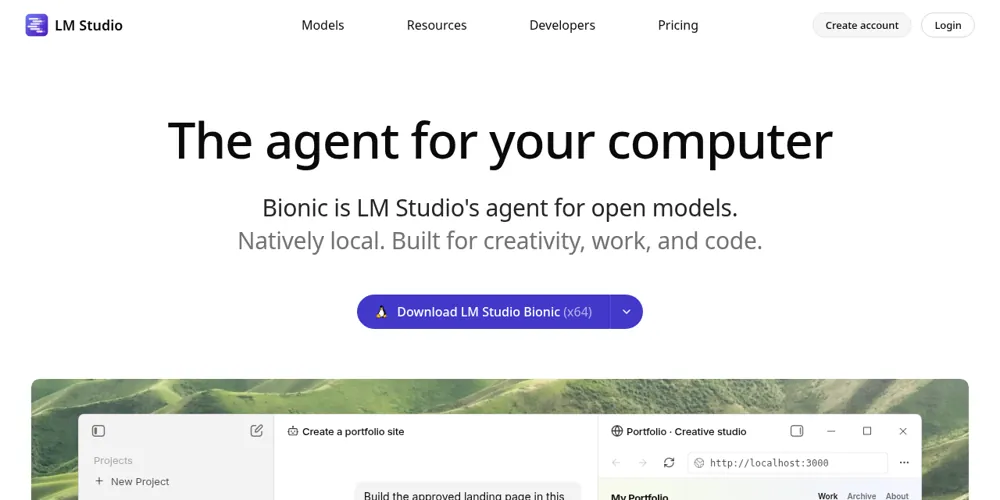Click the site info icon in address bar
Viewport: 1000px width, 500px height.
coord(699,463)
